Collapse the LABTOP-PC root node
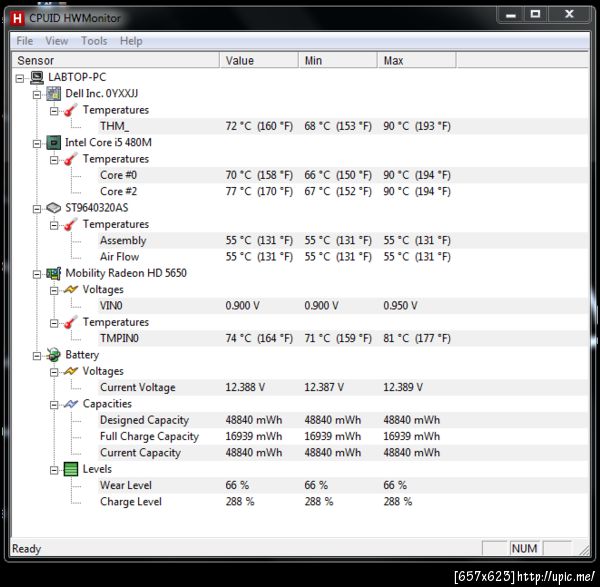Image resolution: width=600 pixels, height=587 pixels. pos(20,78)
